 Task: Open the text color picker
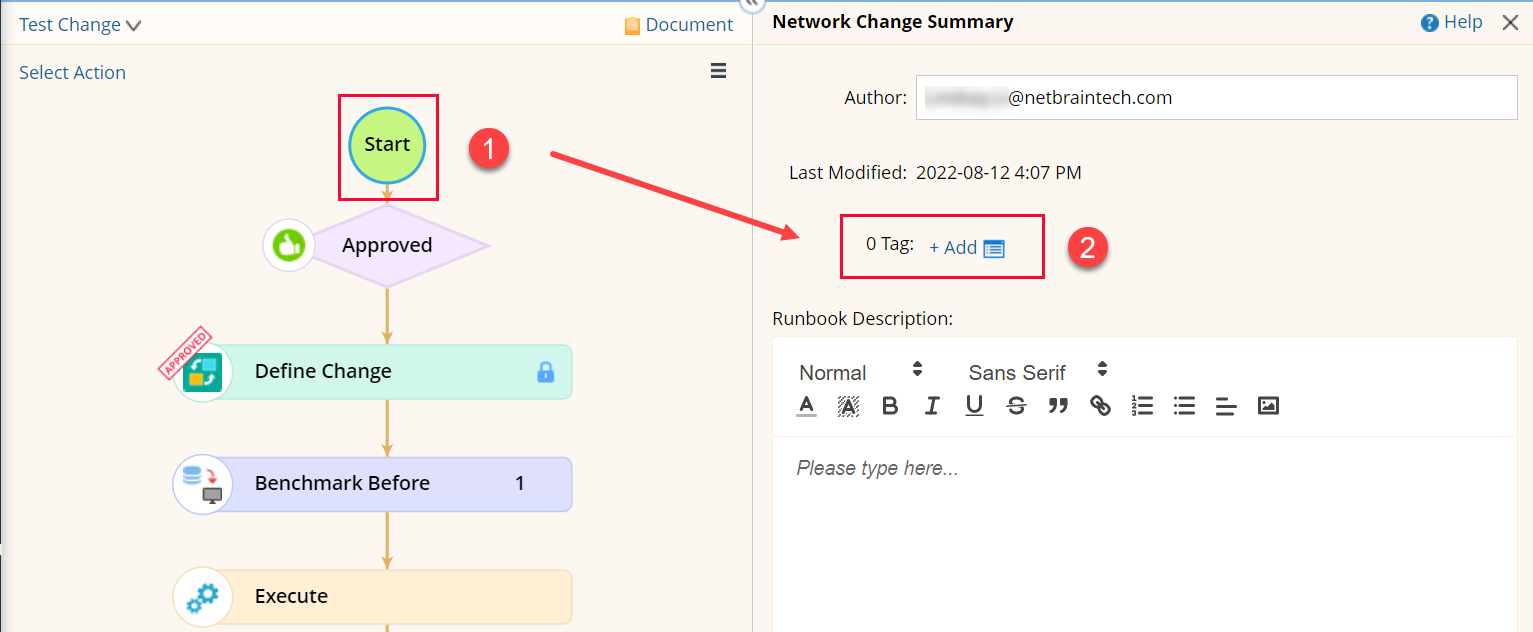(806, 406)
